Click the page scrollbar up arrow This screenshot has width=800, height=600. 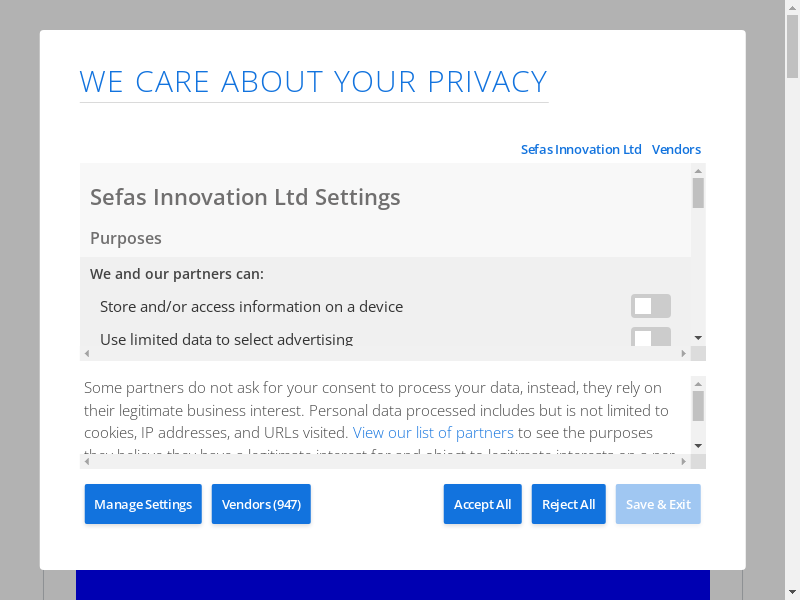click(x=792, y=8)
